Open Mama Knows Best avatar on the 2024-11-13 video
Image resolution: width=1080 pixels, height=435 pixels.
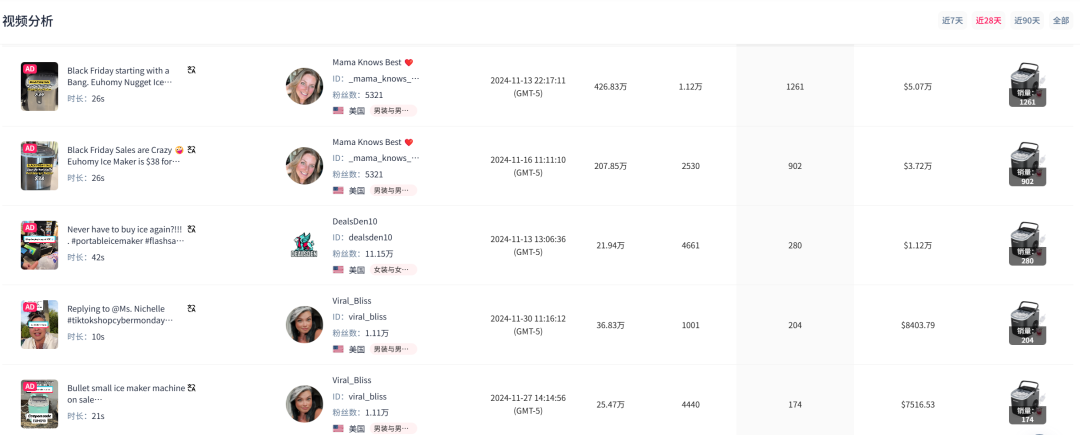coord(304,86)
